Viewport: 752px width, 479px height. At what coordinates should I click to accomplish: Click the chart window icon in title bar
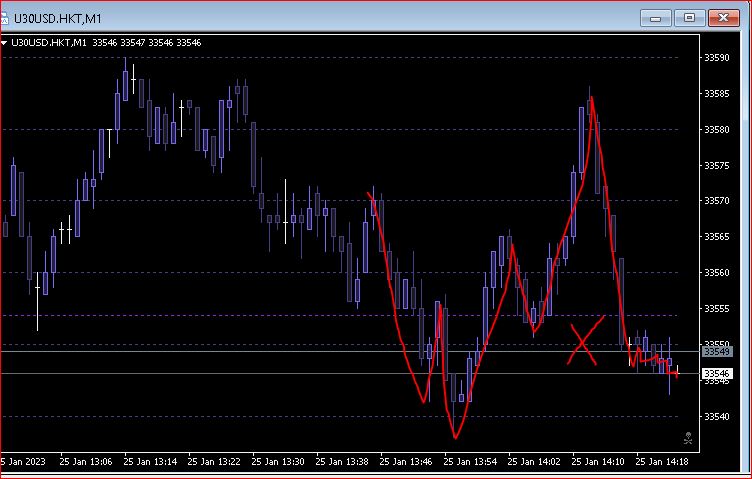(x=4, y=19)
